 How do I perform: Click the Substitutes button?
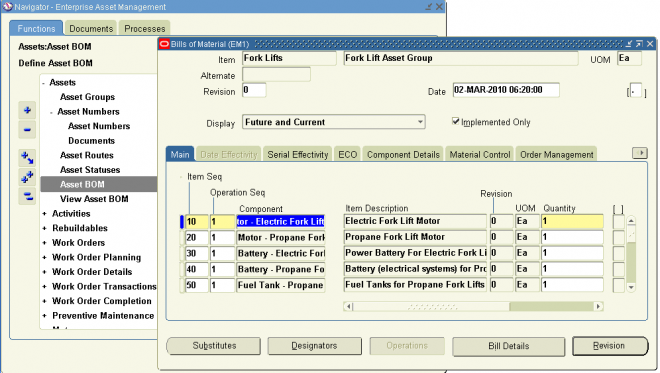point(214,346)
